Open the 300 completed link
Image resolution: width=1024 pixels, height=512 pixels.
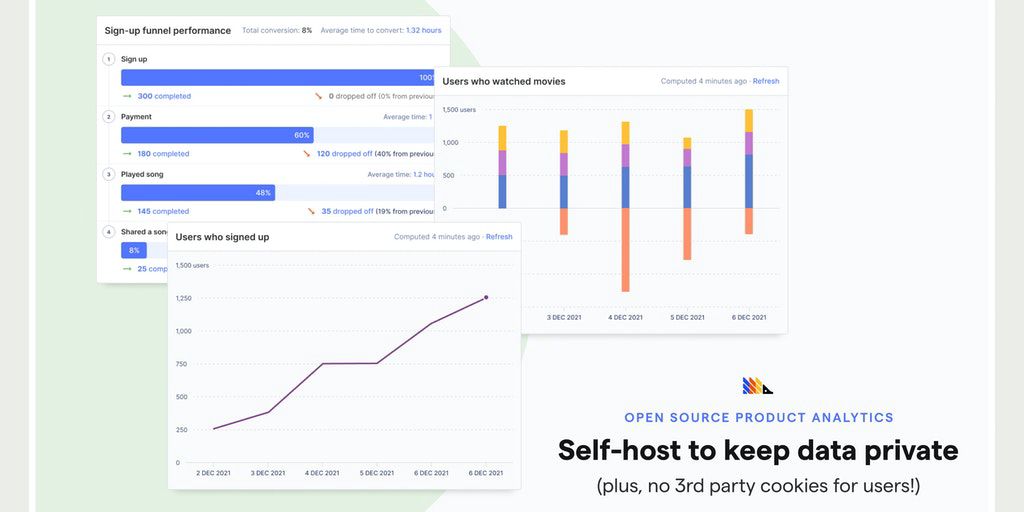pyautogui.click(x=164, y=96)
